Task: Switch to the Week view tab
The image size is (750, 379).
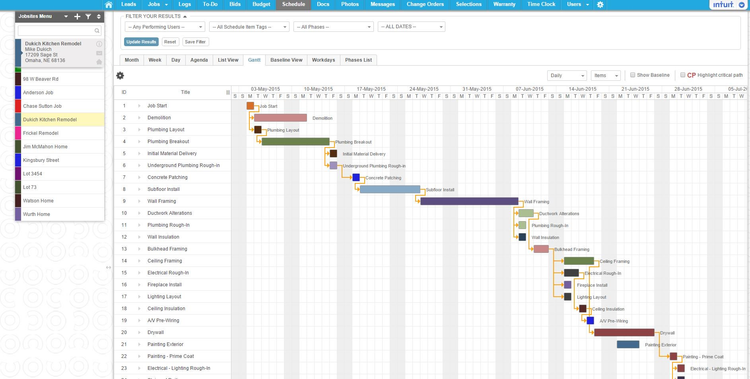Action: click(155, 60)
